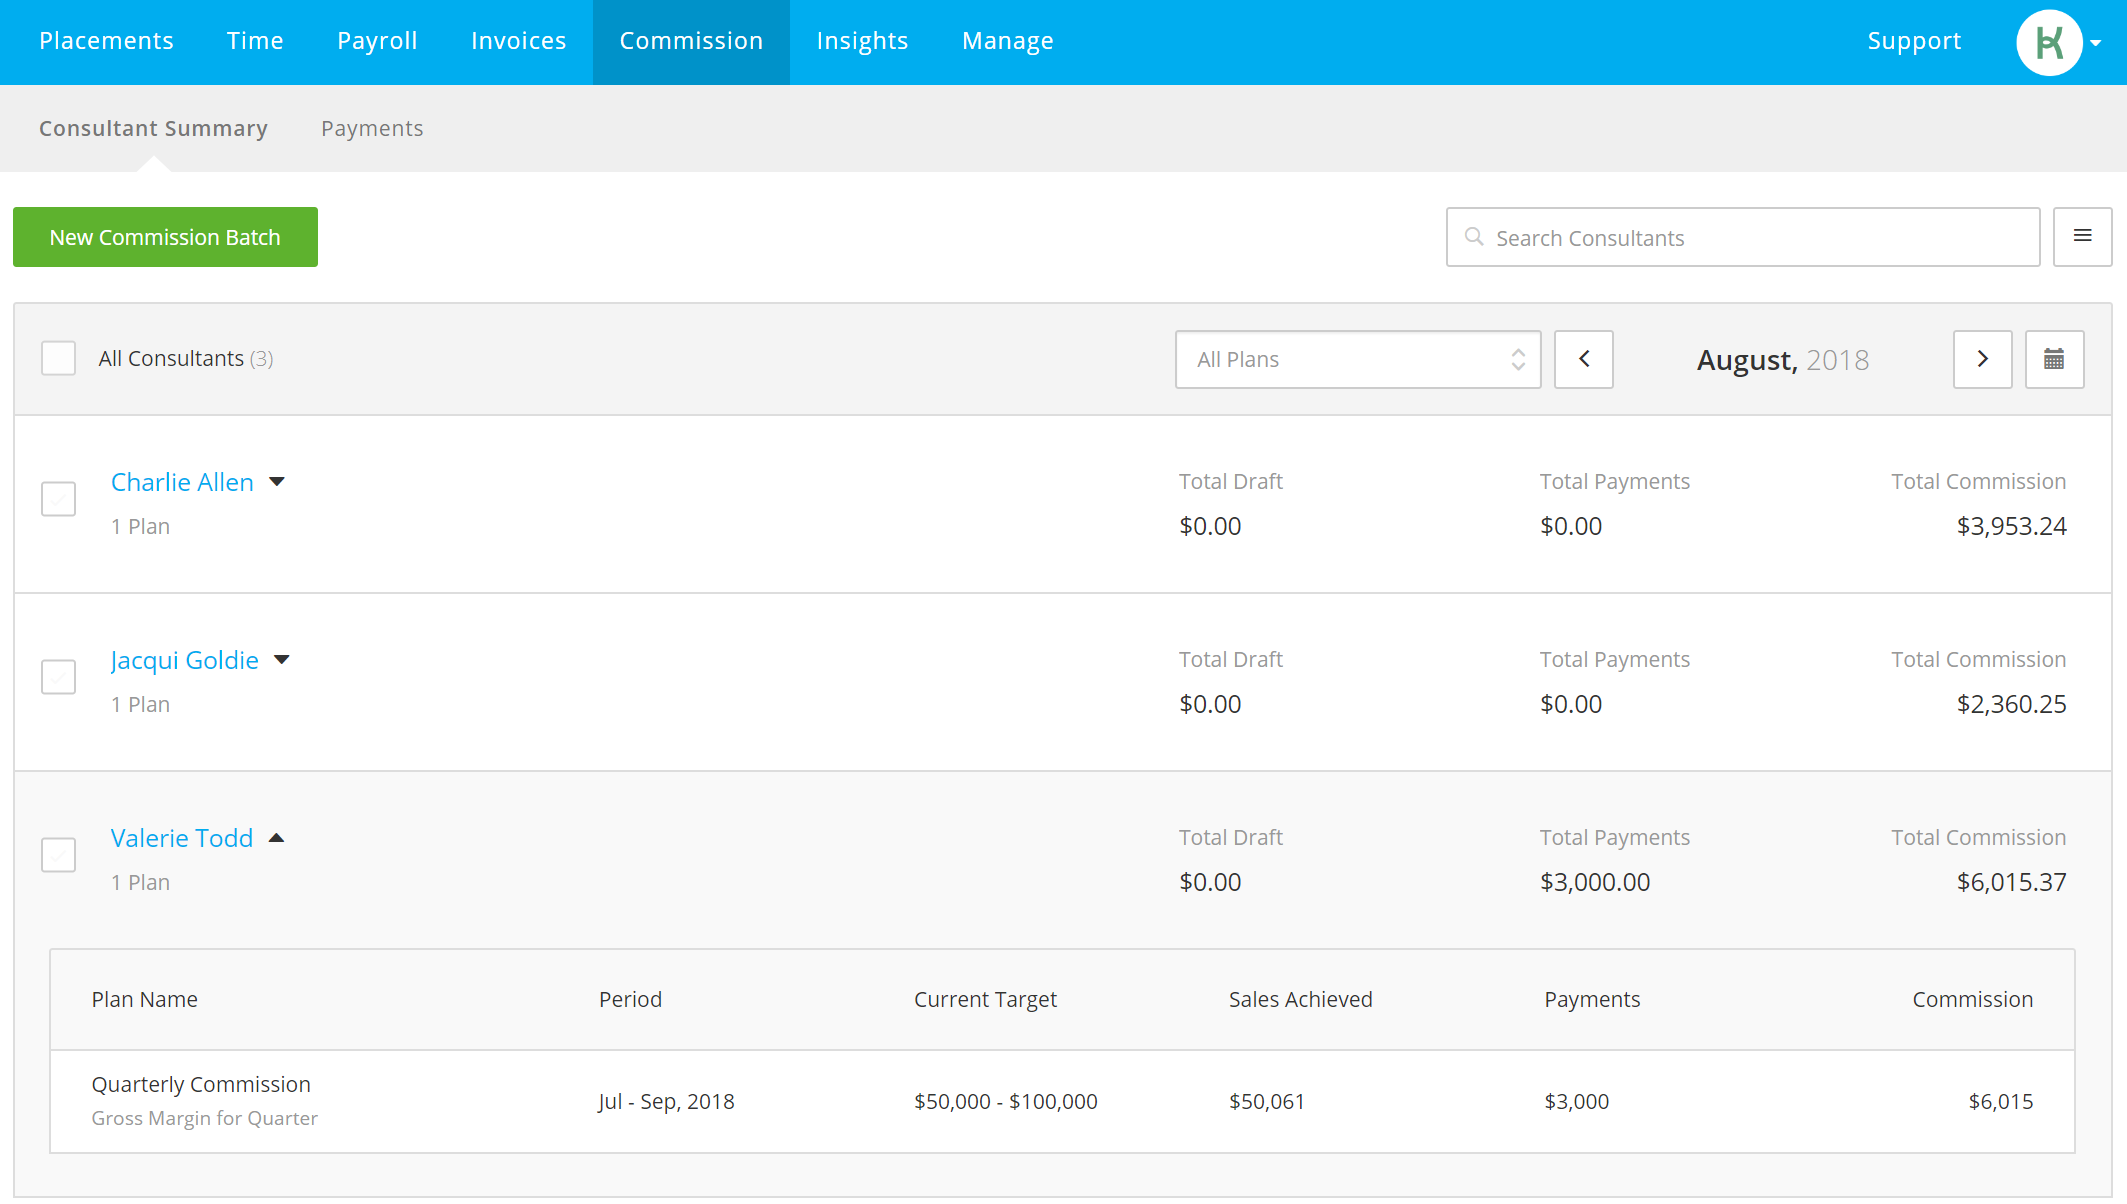
Task: Click the $50,061 sales achieved cell
Action: (x=1266, y=1101)
